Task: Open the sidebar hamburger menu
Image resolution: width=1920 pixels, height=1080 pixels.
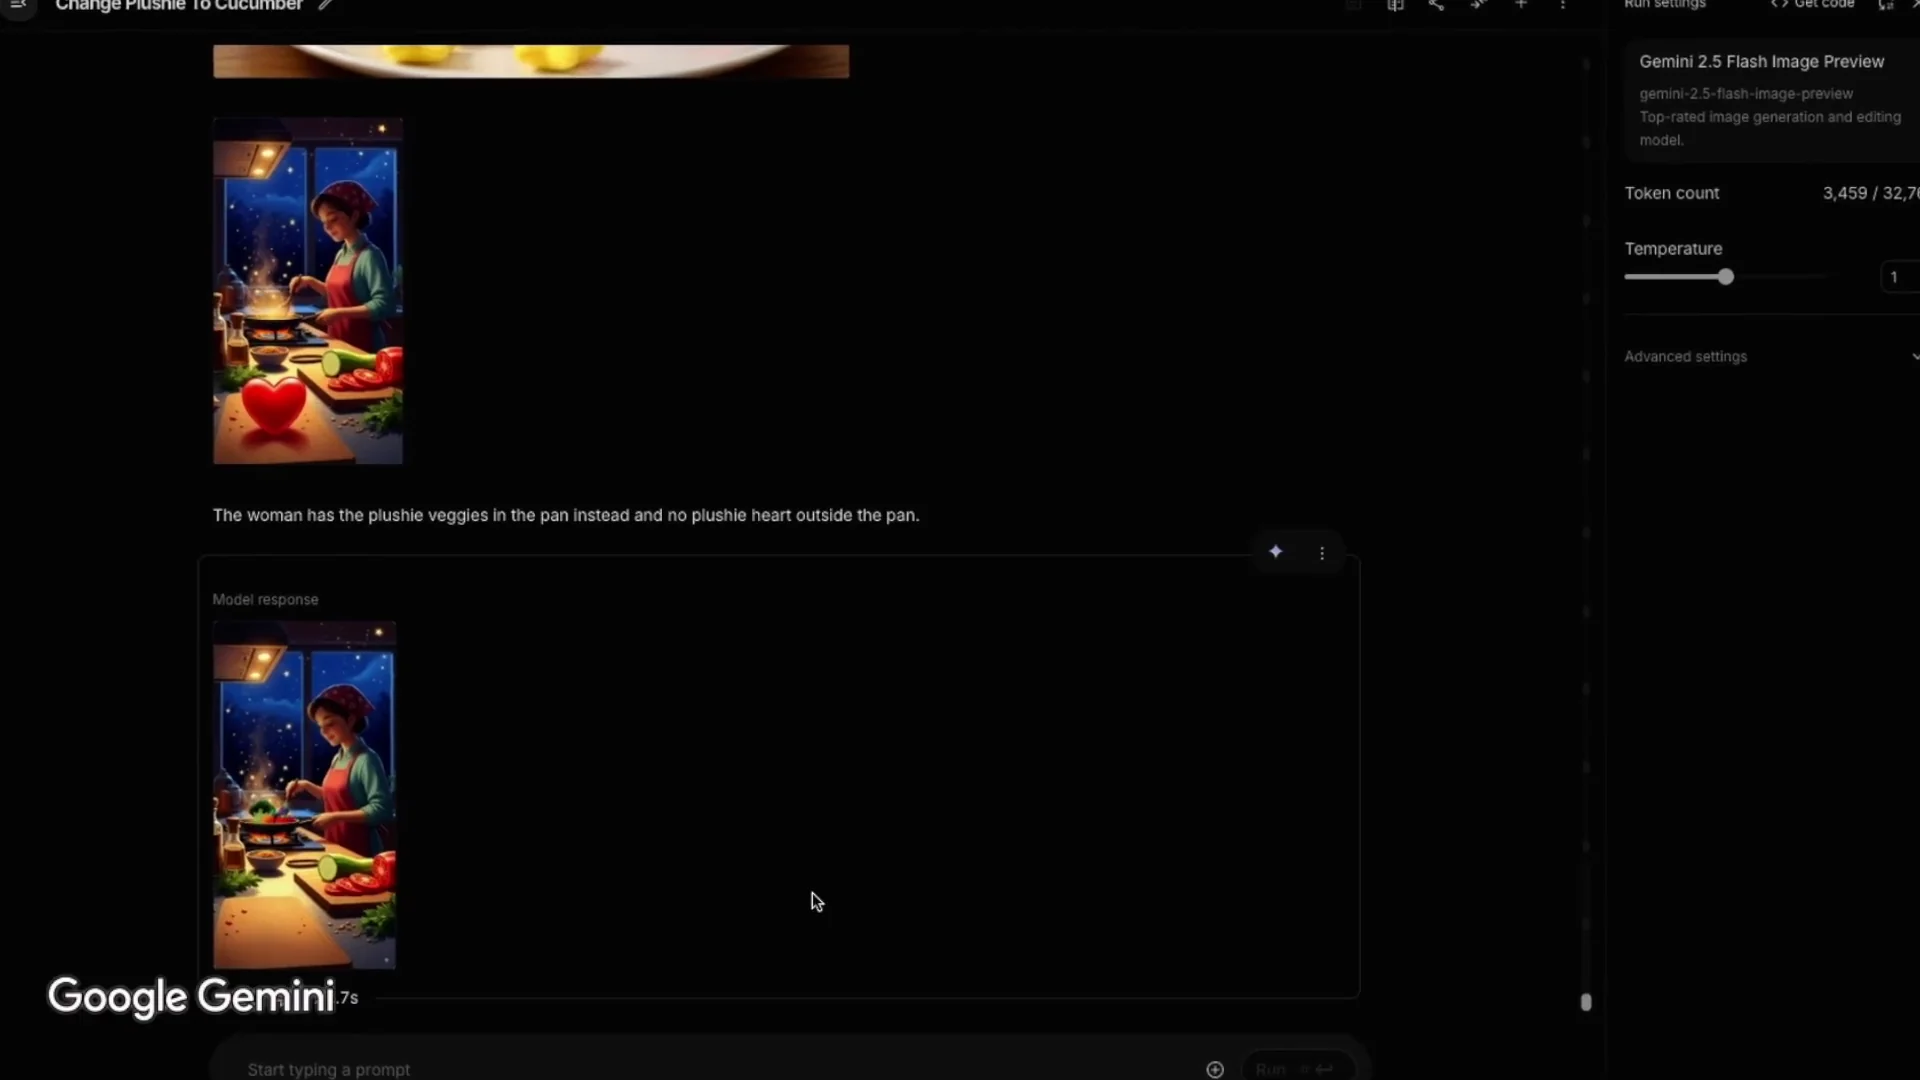Action: [x=18, y=6]
